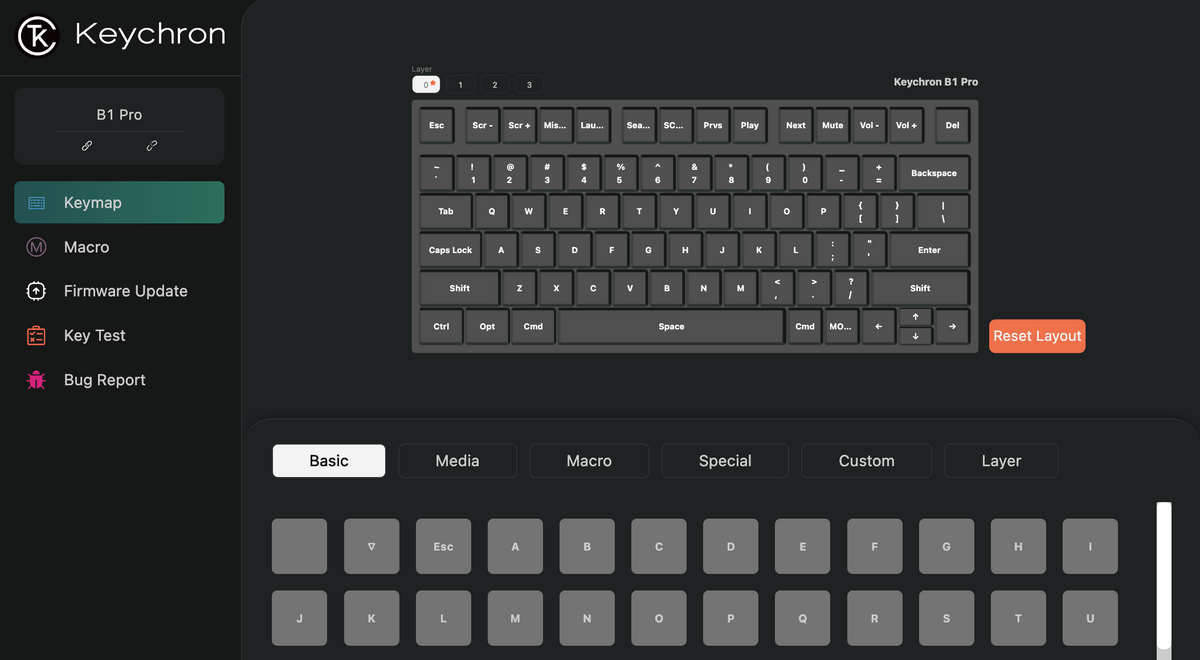
Task: Switch to the Media tab
Action: 457,460
